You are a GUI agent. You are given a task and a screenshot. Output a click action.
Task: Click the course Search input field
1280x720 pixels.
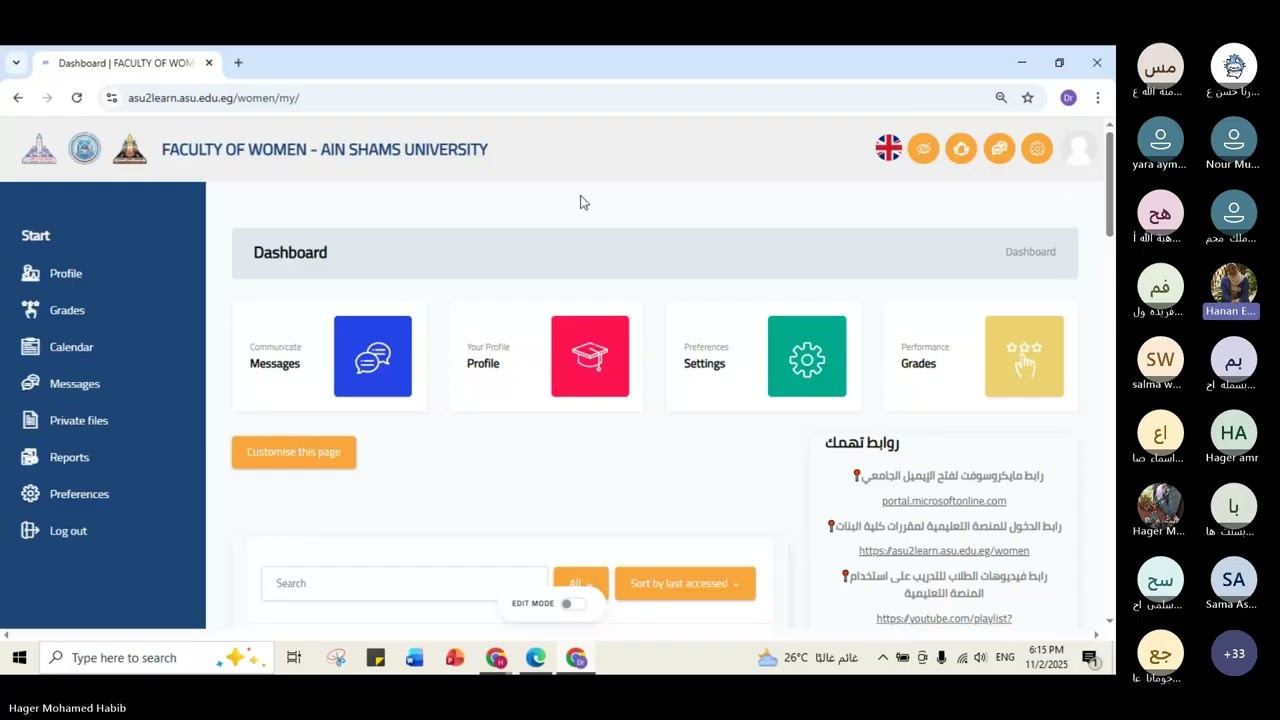(x=404, y=583)
